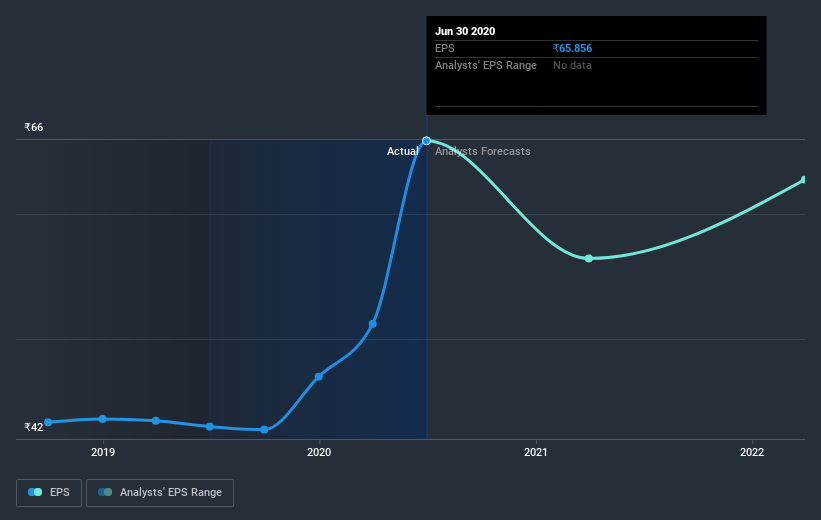
Task: Click the EPS point in mid-2019
Action: [209, 427]
